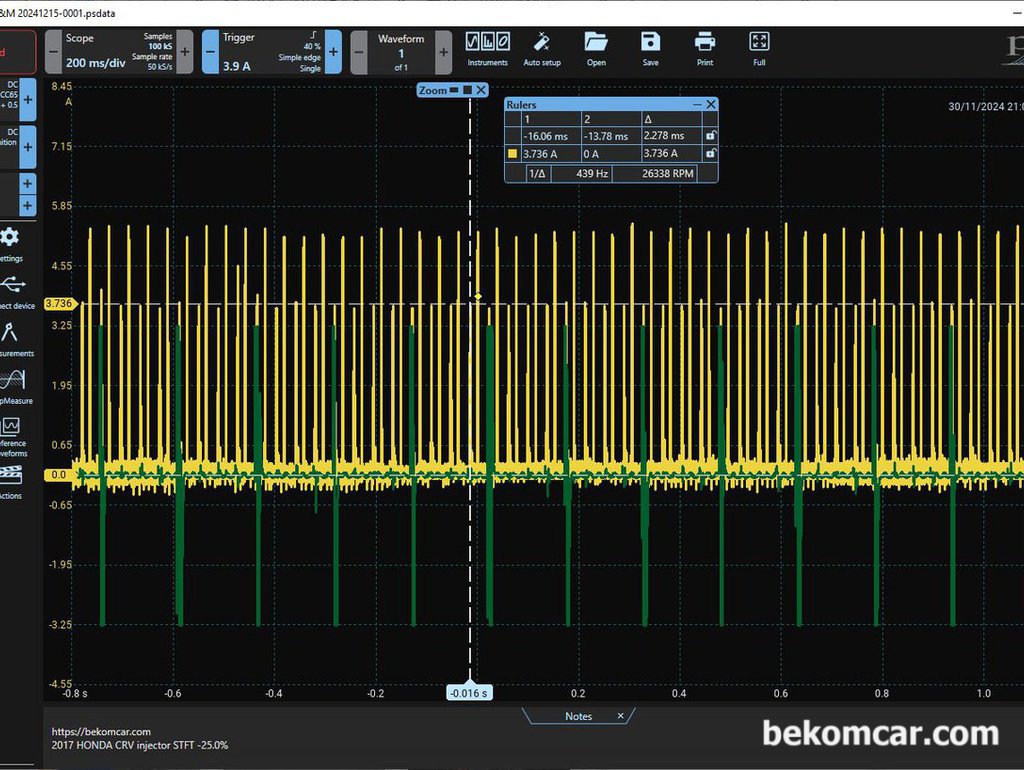Click the -0.016 s time ruler handle
Screen dimensions: 1024x770
469,693
